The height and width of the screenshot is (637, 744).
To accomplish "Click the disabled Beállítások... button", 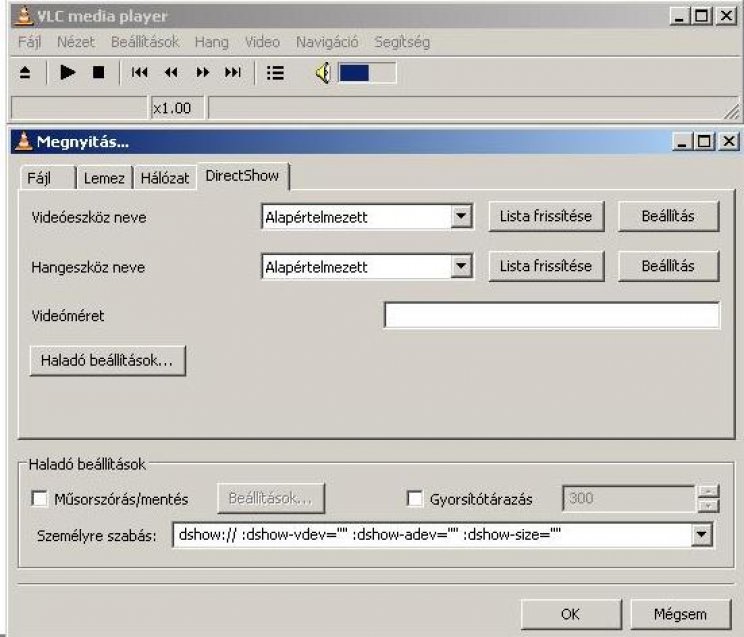I will [270, 498].
